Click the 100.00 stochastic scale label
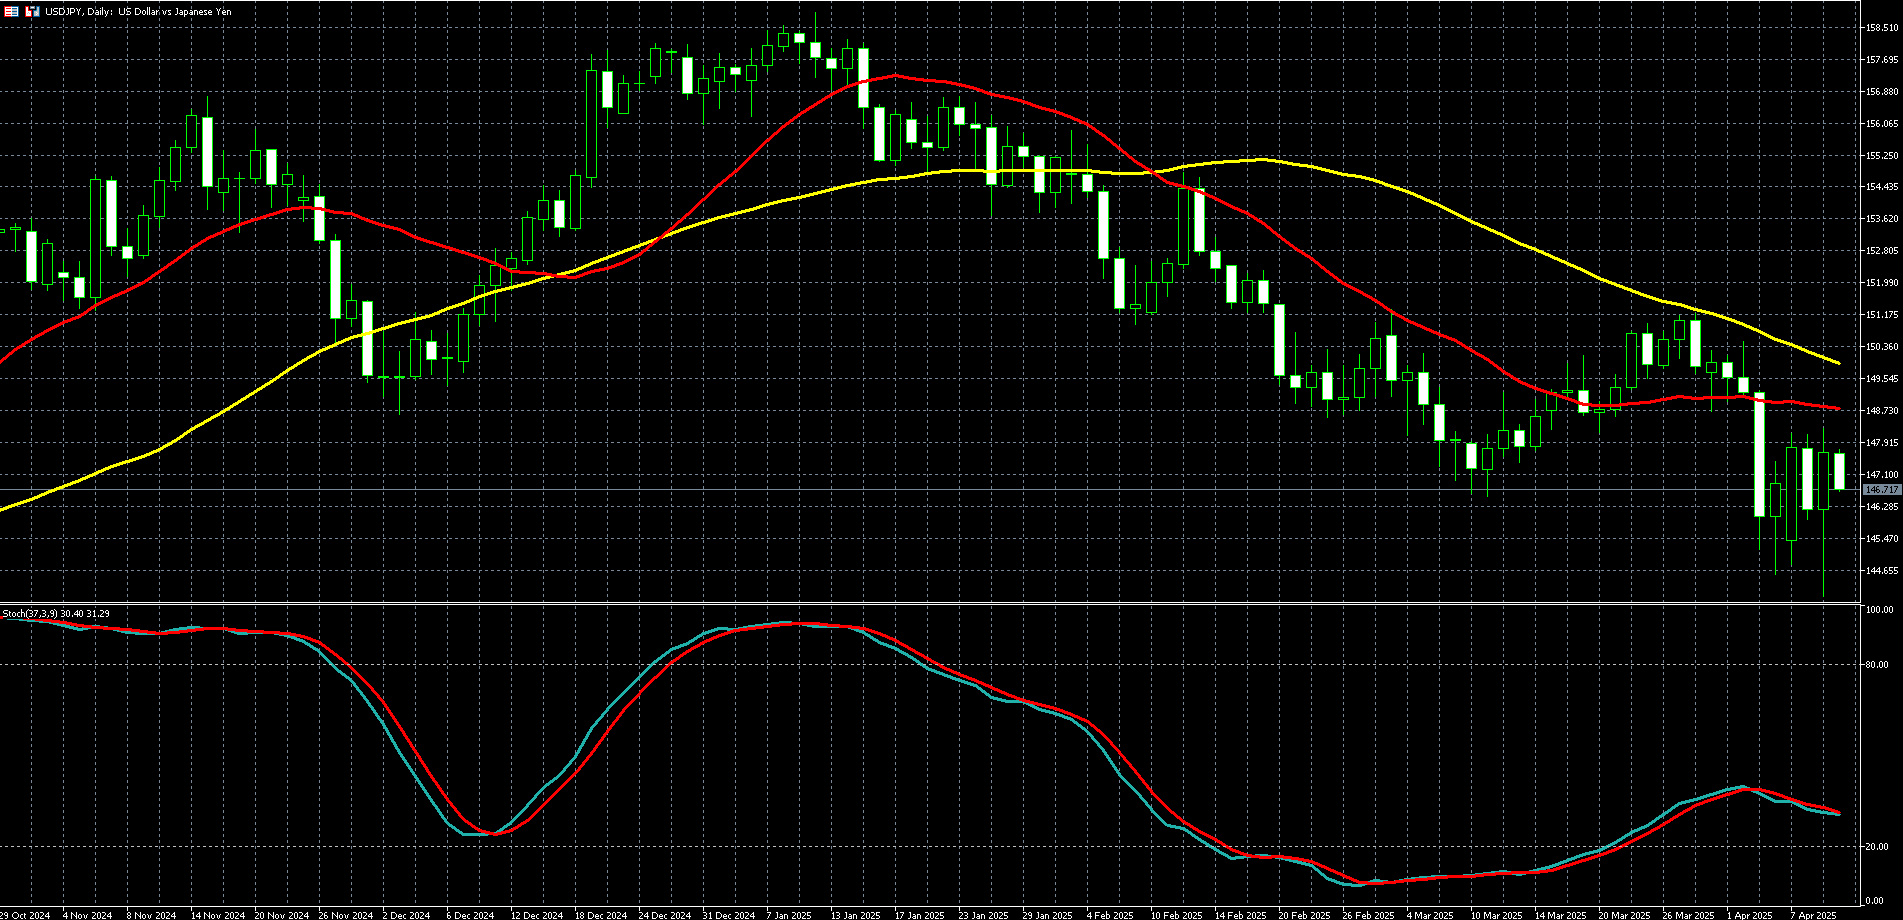 coord(1880,609)
